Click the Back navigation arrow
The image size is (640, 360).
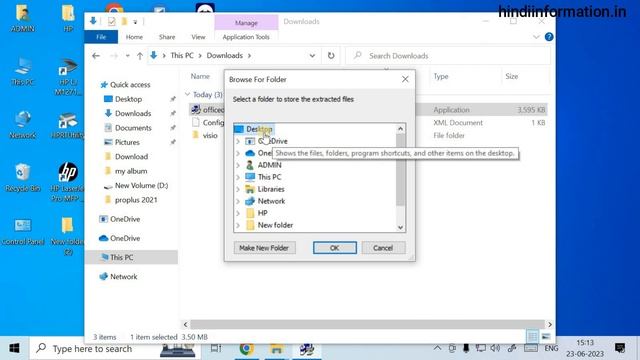point(96,56)
